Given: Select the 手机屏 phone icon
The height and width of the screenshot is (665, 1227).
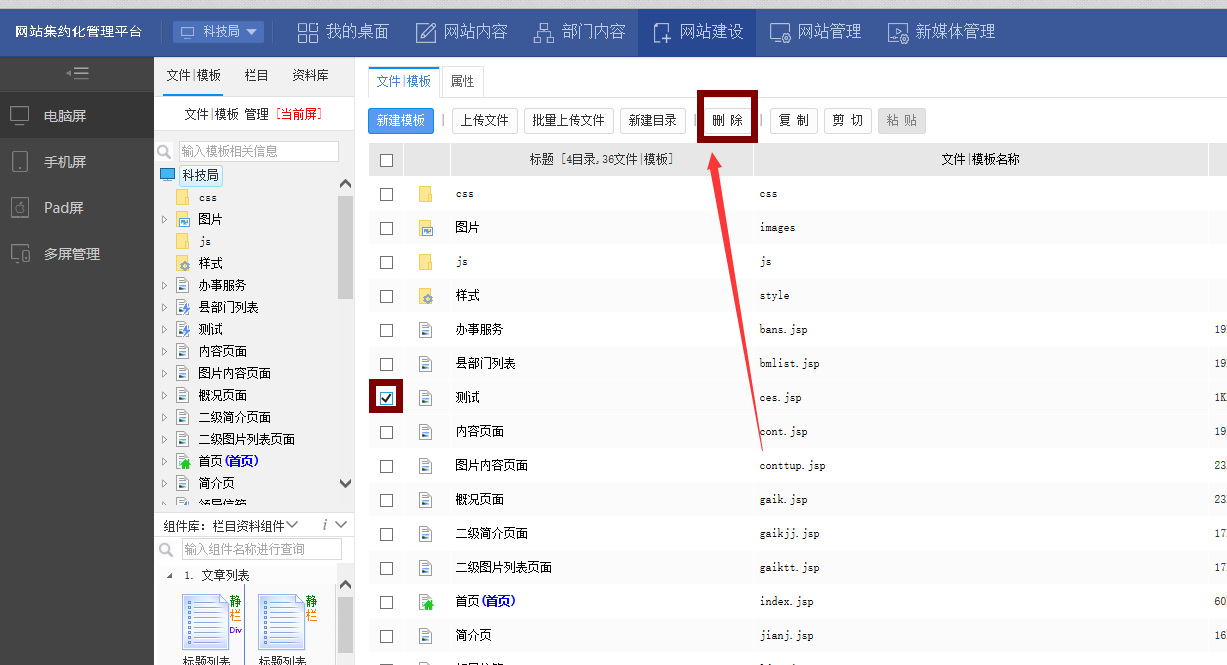Looking at the screenshot, I should pos(20,161).
